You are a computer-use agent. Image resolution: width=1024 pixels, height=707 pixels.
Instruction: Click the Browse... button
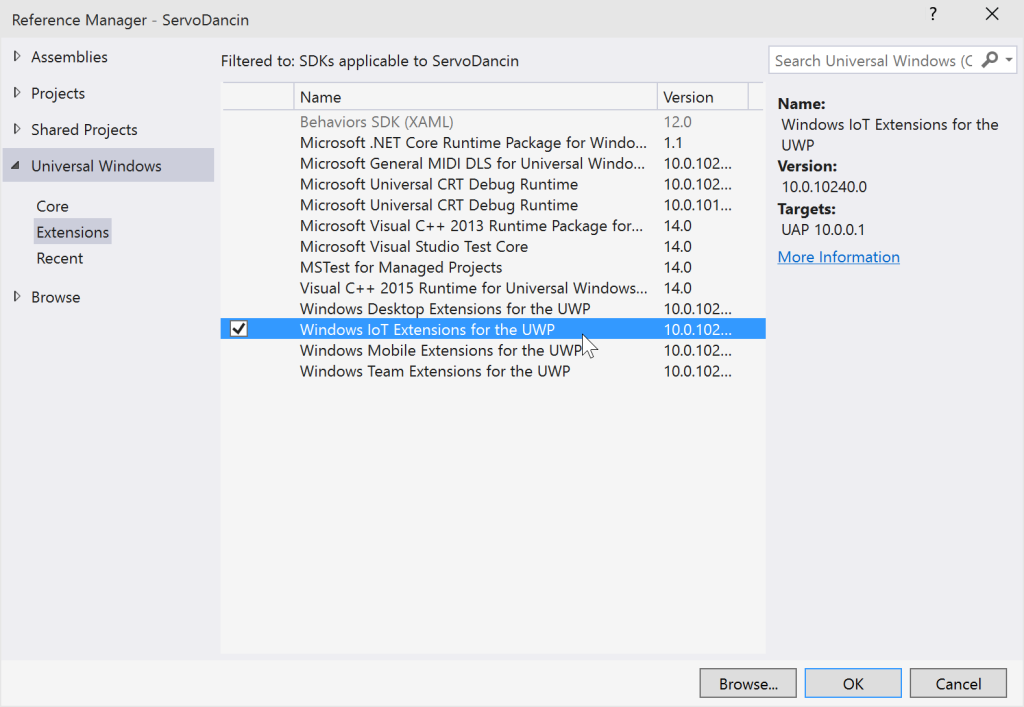[x=748, y=683]
